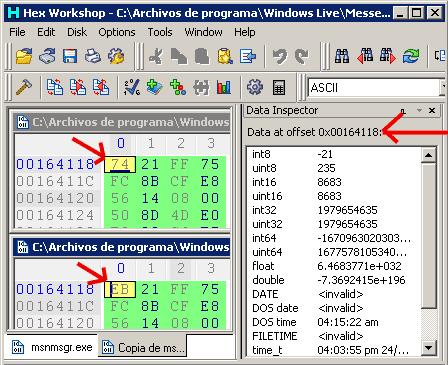Click the DOS time value 04:15:22 am
Screen dimensions: 448x365
point(348,322)
